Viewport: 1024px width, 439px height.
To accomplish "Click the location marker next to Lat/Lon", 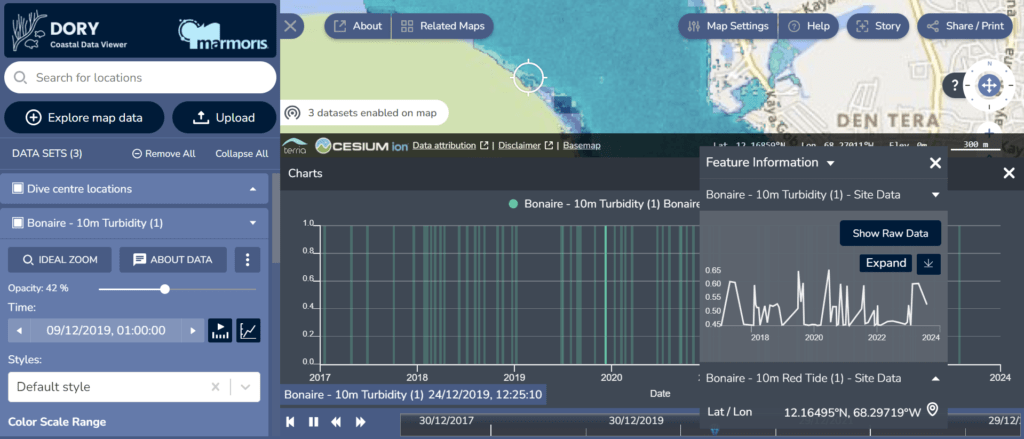I will tap(932, 409).
